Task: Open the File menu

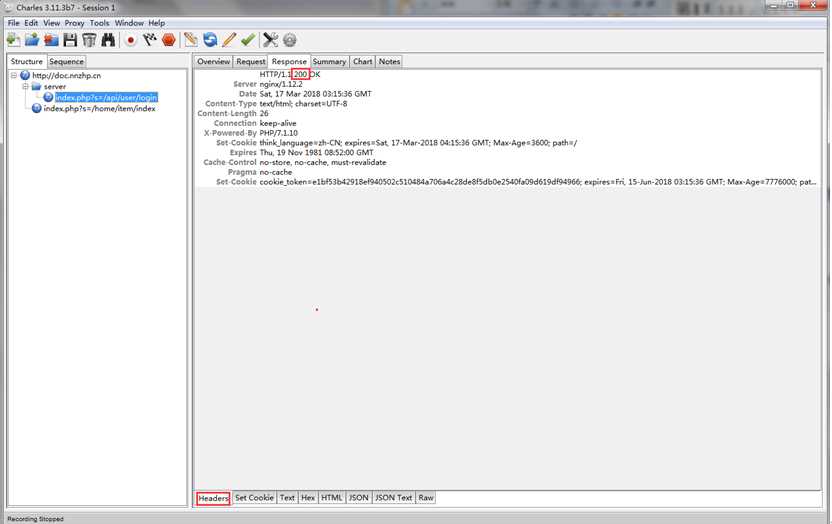Action: 13,23
